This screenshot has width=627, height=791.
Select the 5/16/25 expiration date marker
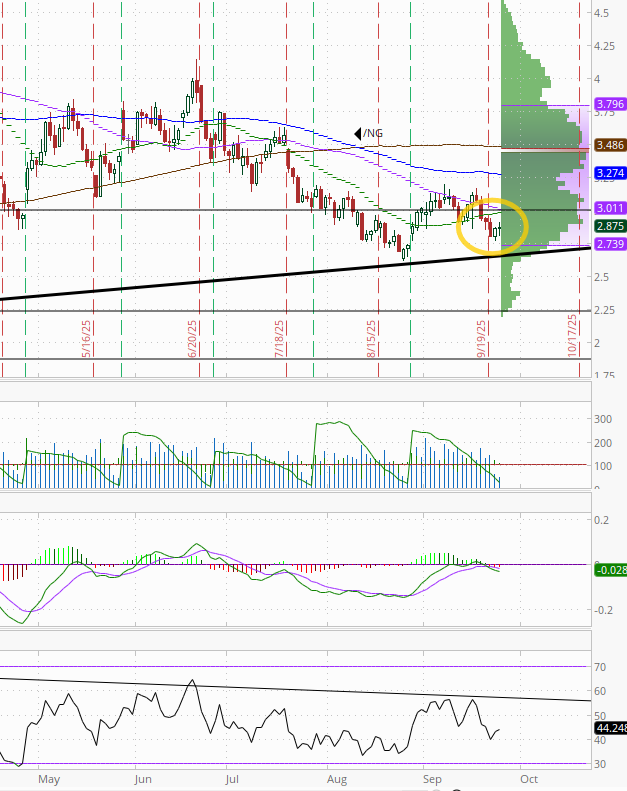click(86, 339)
